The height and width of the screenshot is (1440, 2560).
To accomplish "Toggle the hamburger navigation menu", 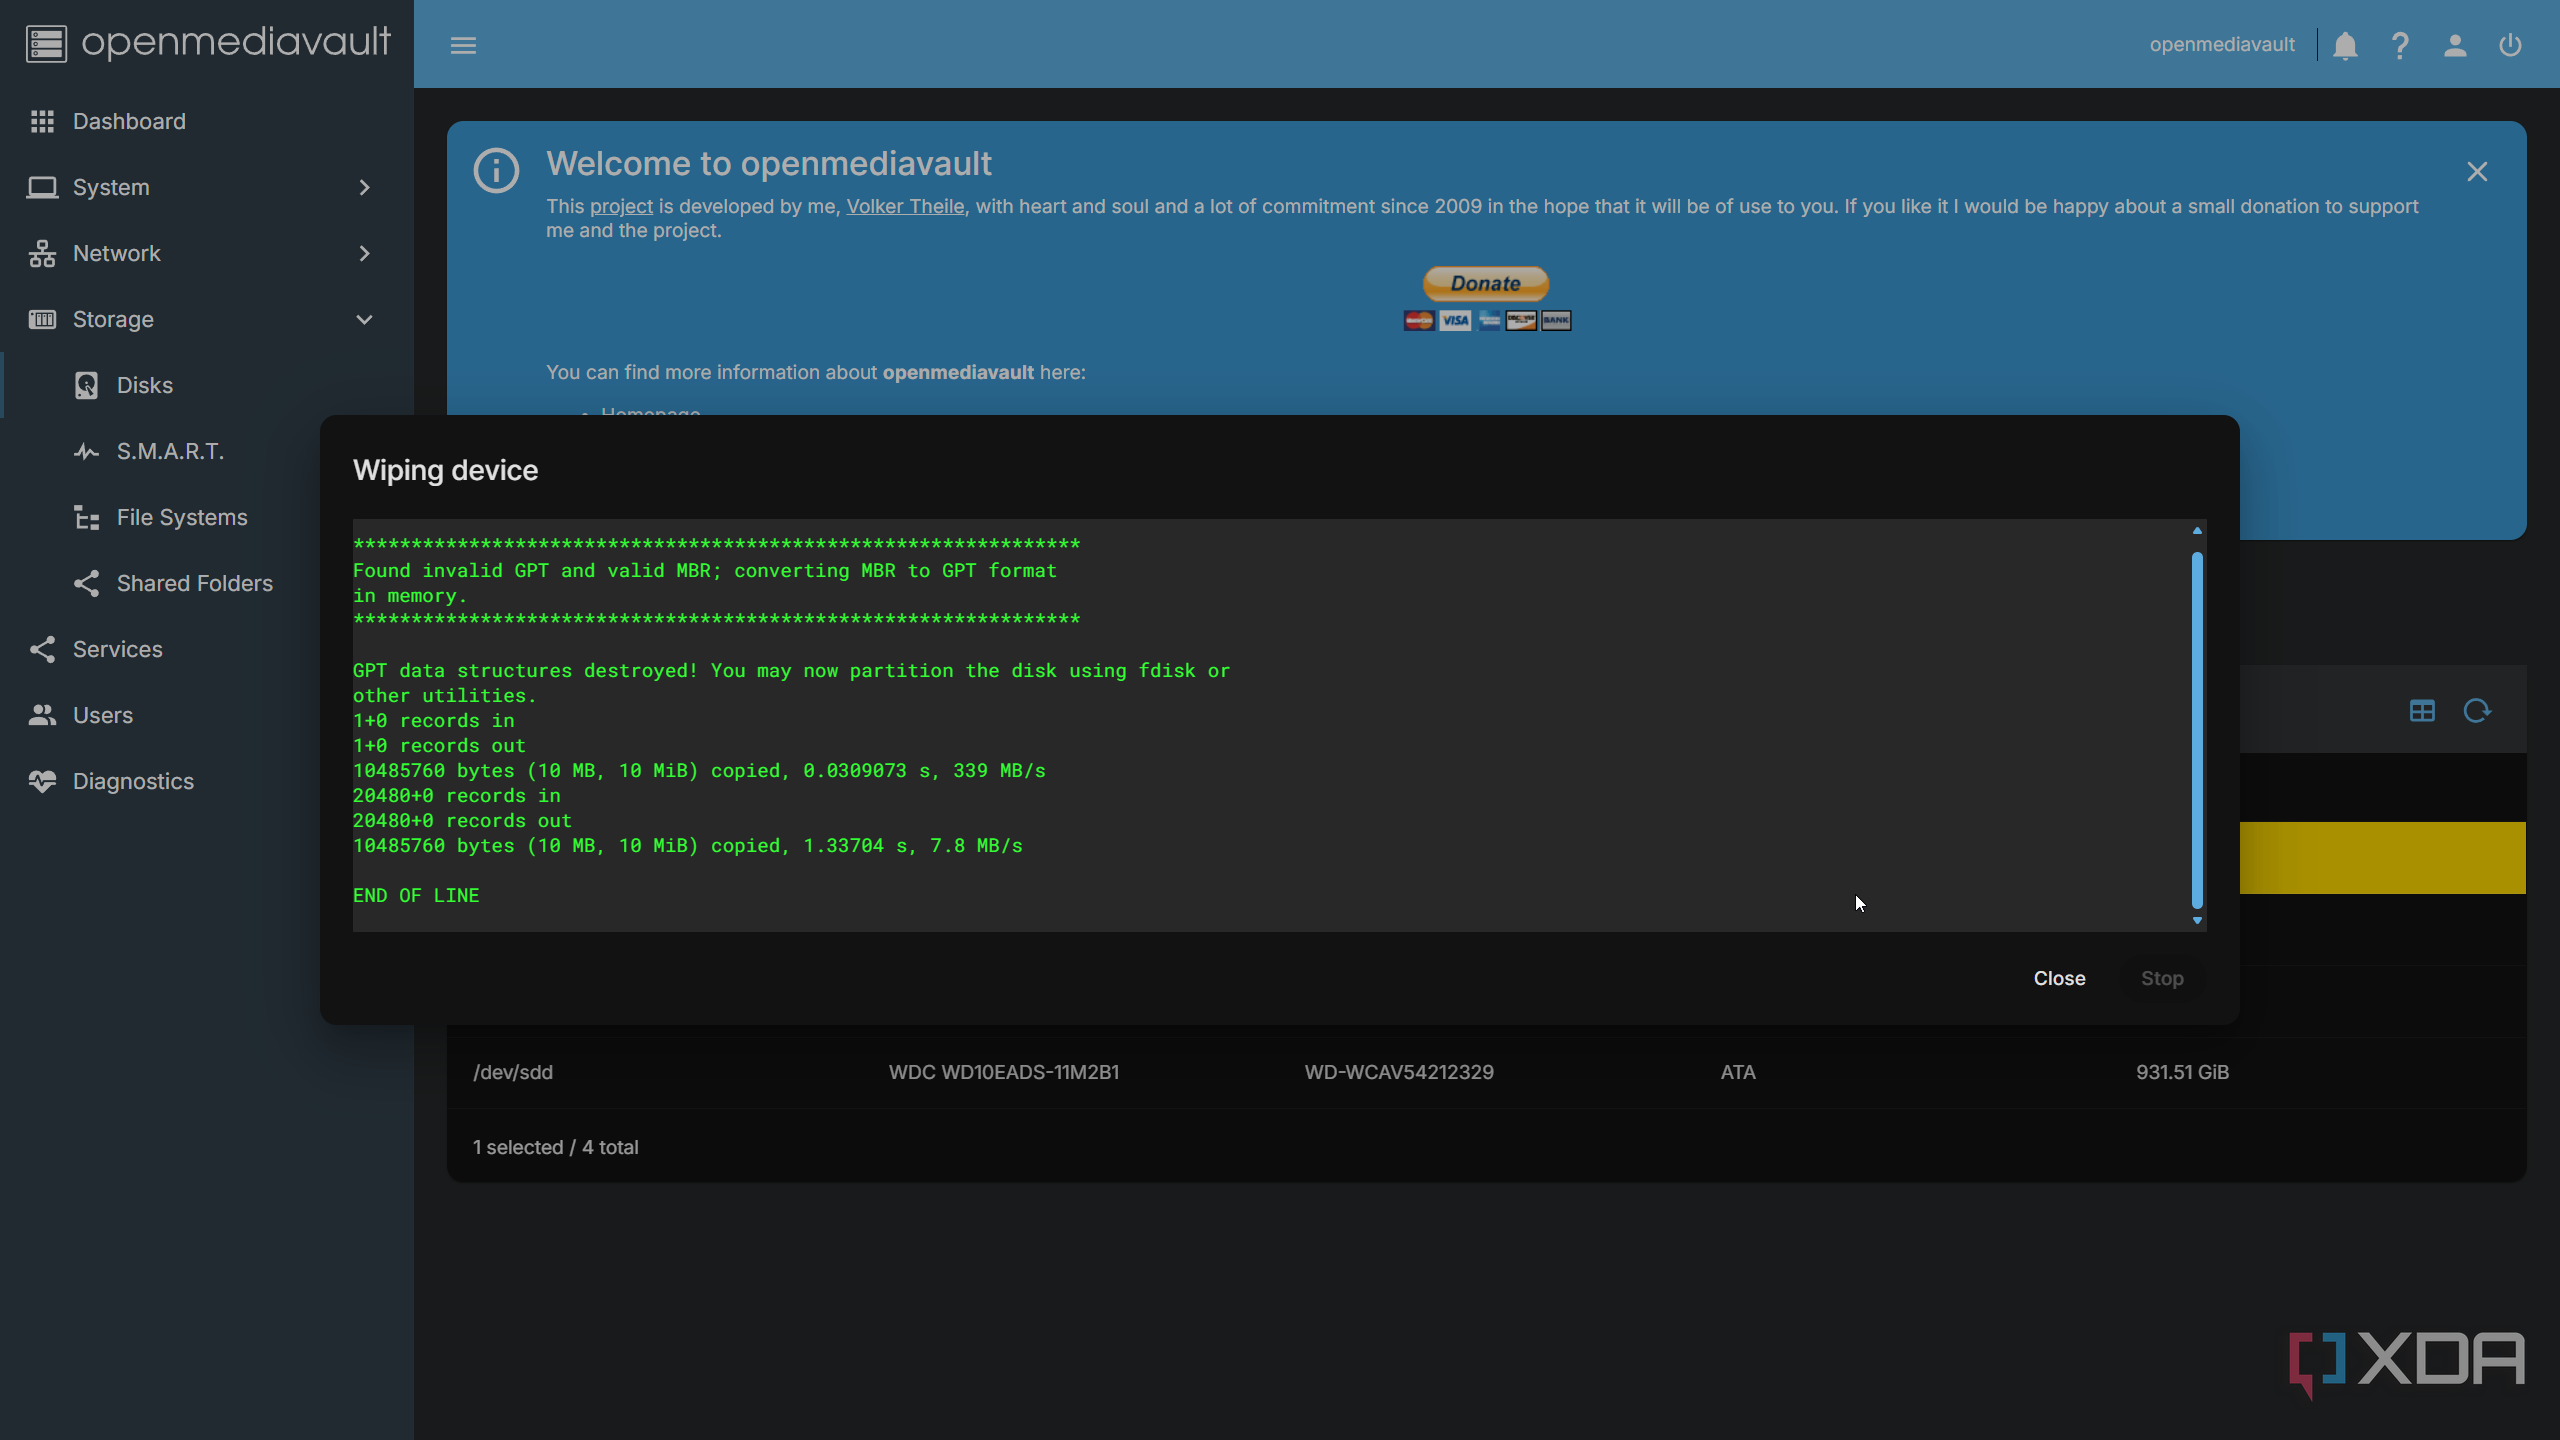I will pyautogui.click(x=463, y=45).
